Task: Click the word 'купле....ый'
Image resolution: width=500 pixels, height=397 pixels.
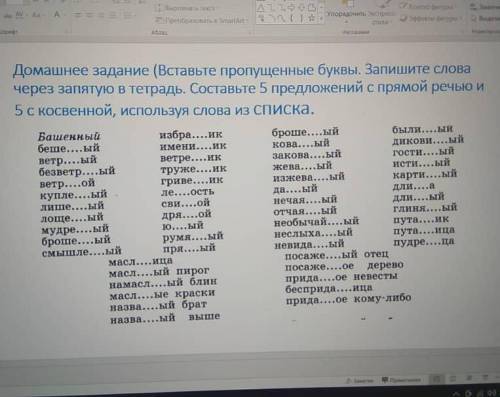Action: point(73,194)
